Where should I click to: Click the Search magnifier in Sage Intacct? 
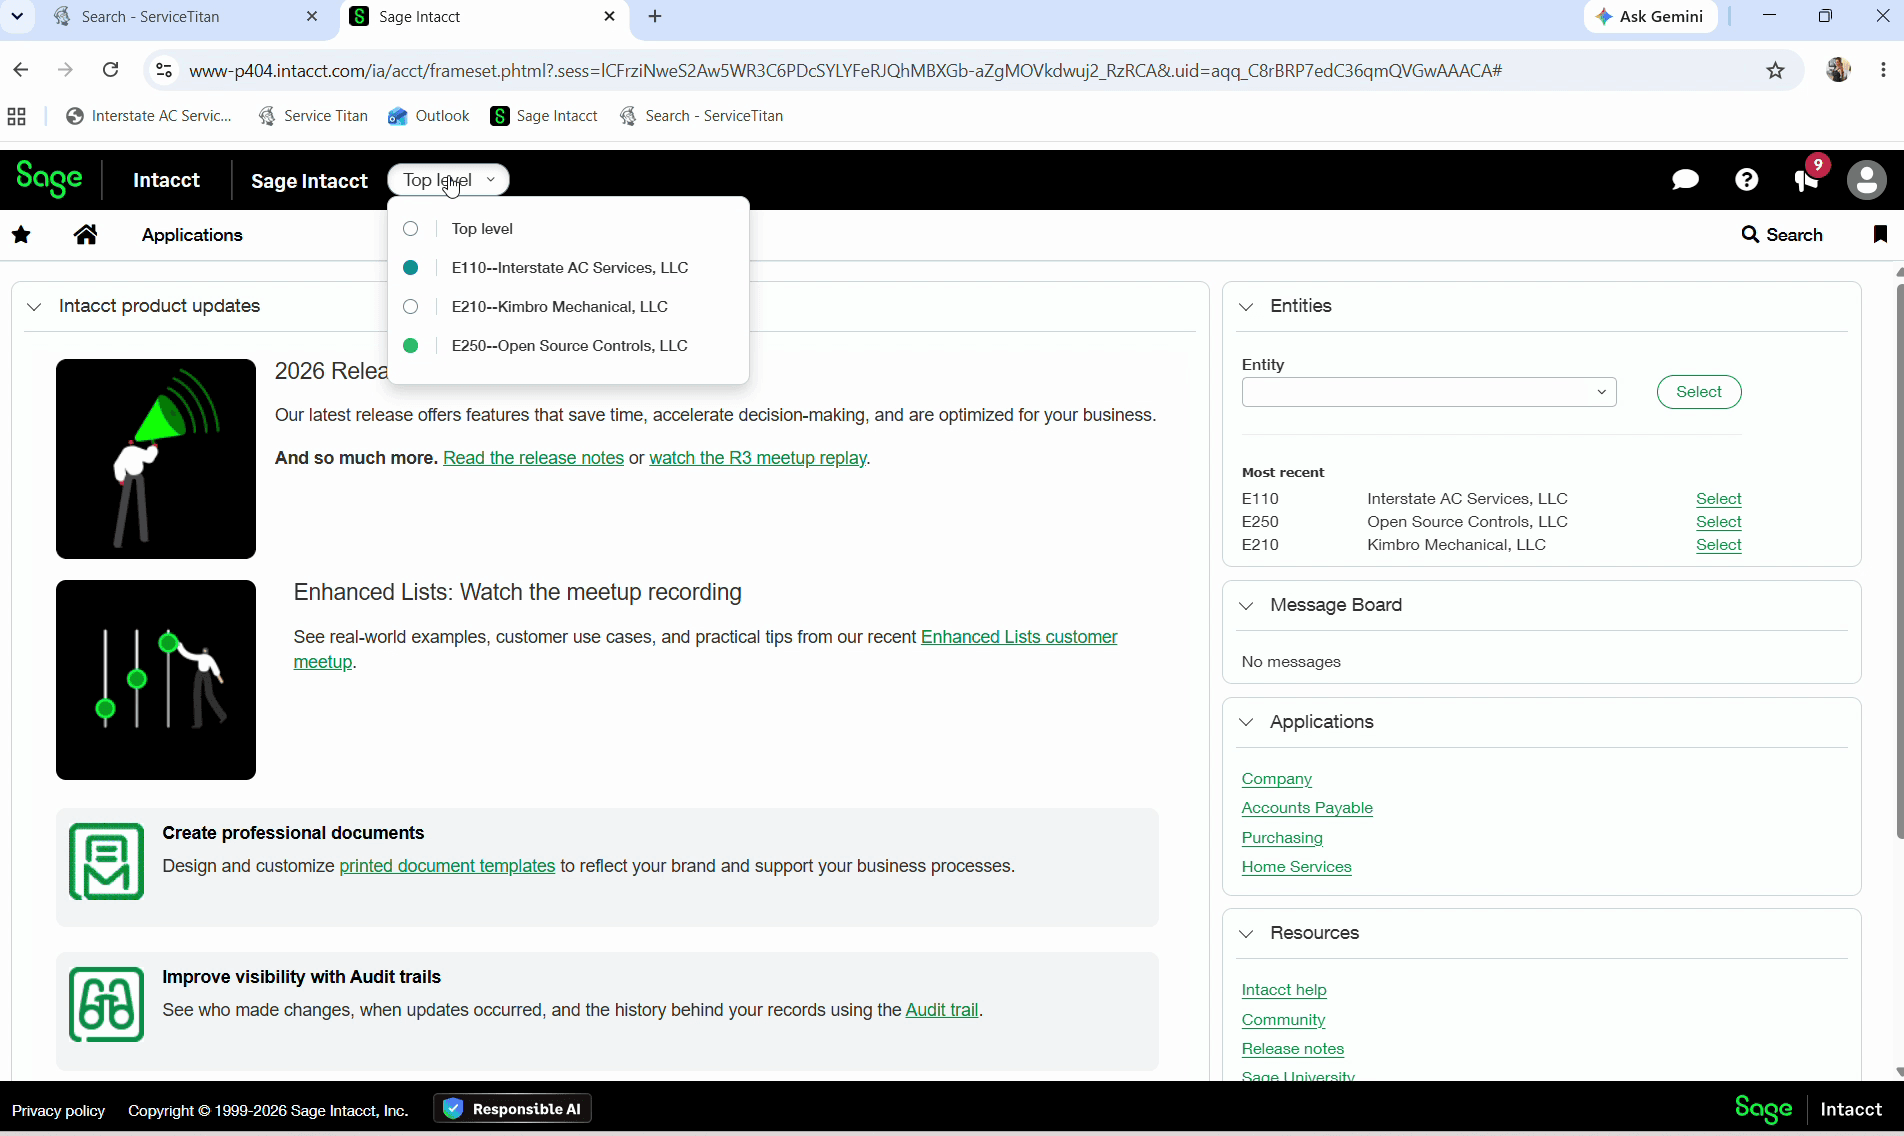tap(1782, 235)
